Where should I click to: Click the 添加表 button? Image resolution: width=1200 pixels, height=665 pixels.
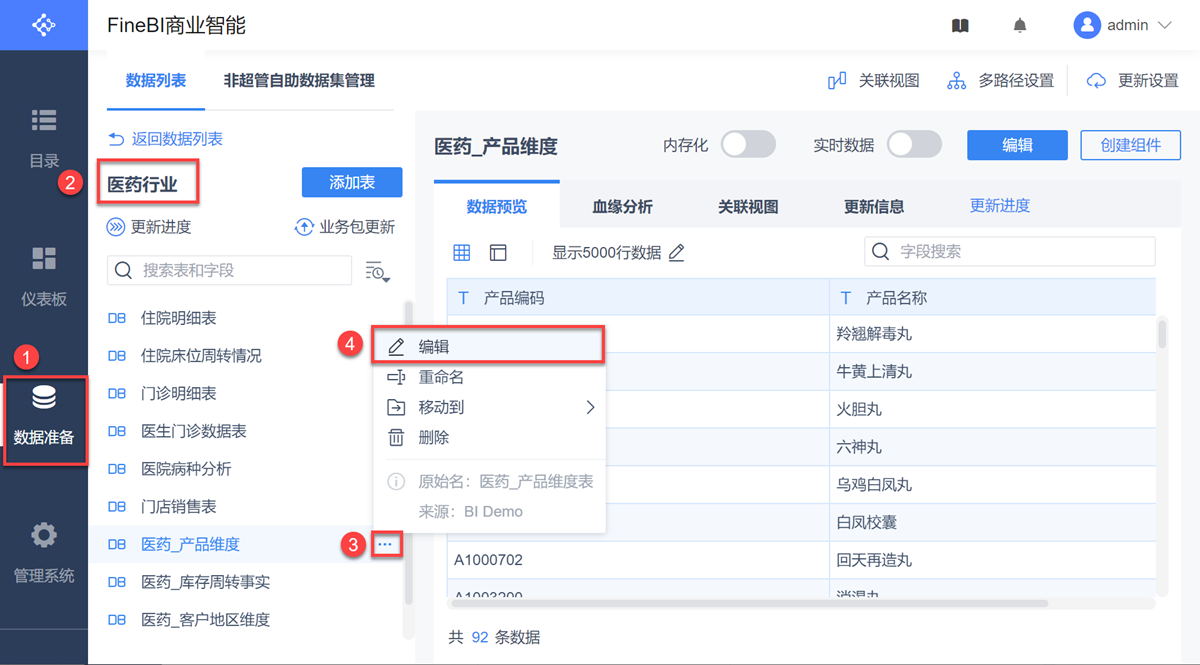(352, 183)
